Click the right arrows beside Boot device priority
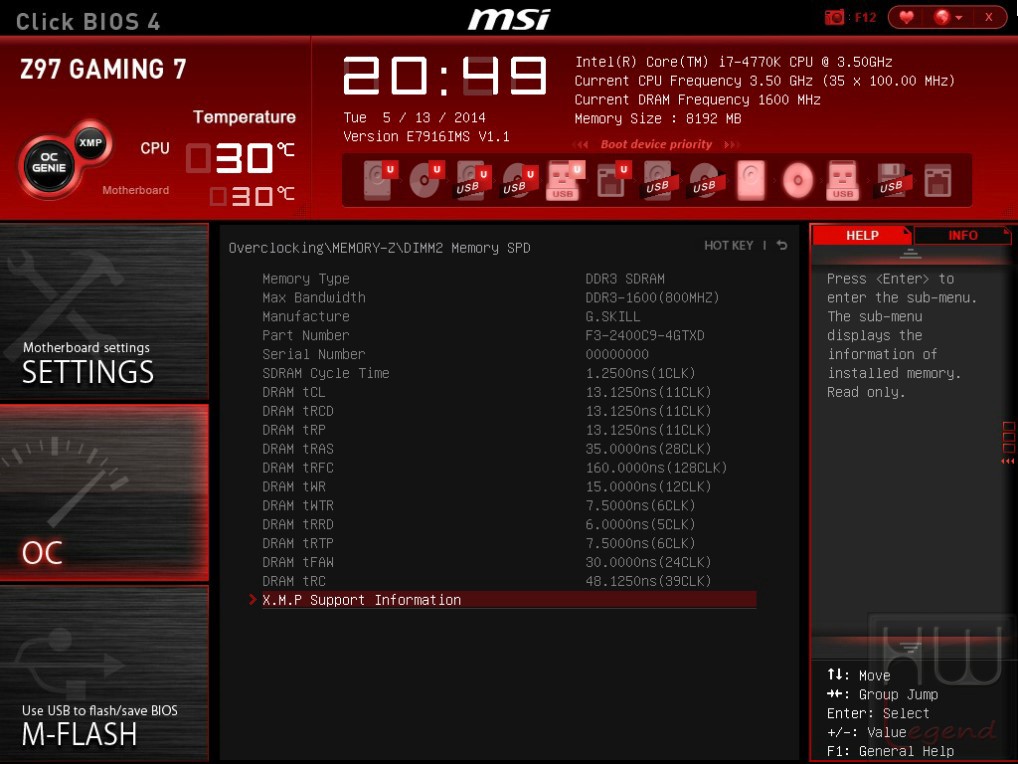Image resolution: width=1018 pixels, height=764 pixels. pyautogui.click(x=731, y=145)
